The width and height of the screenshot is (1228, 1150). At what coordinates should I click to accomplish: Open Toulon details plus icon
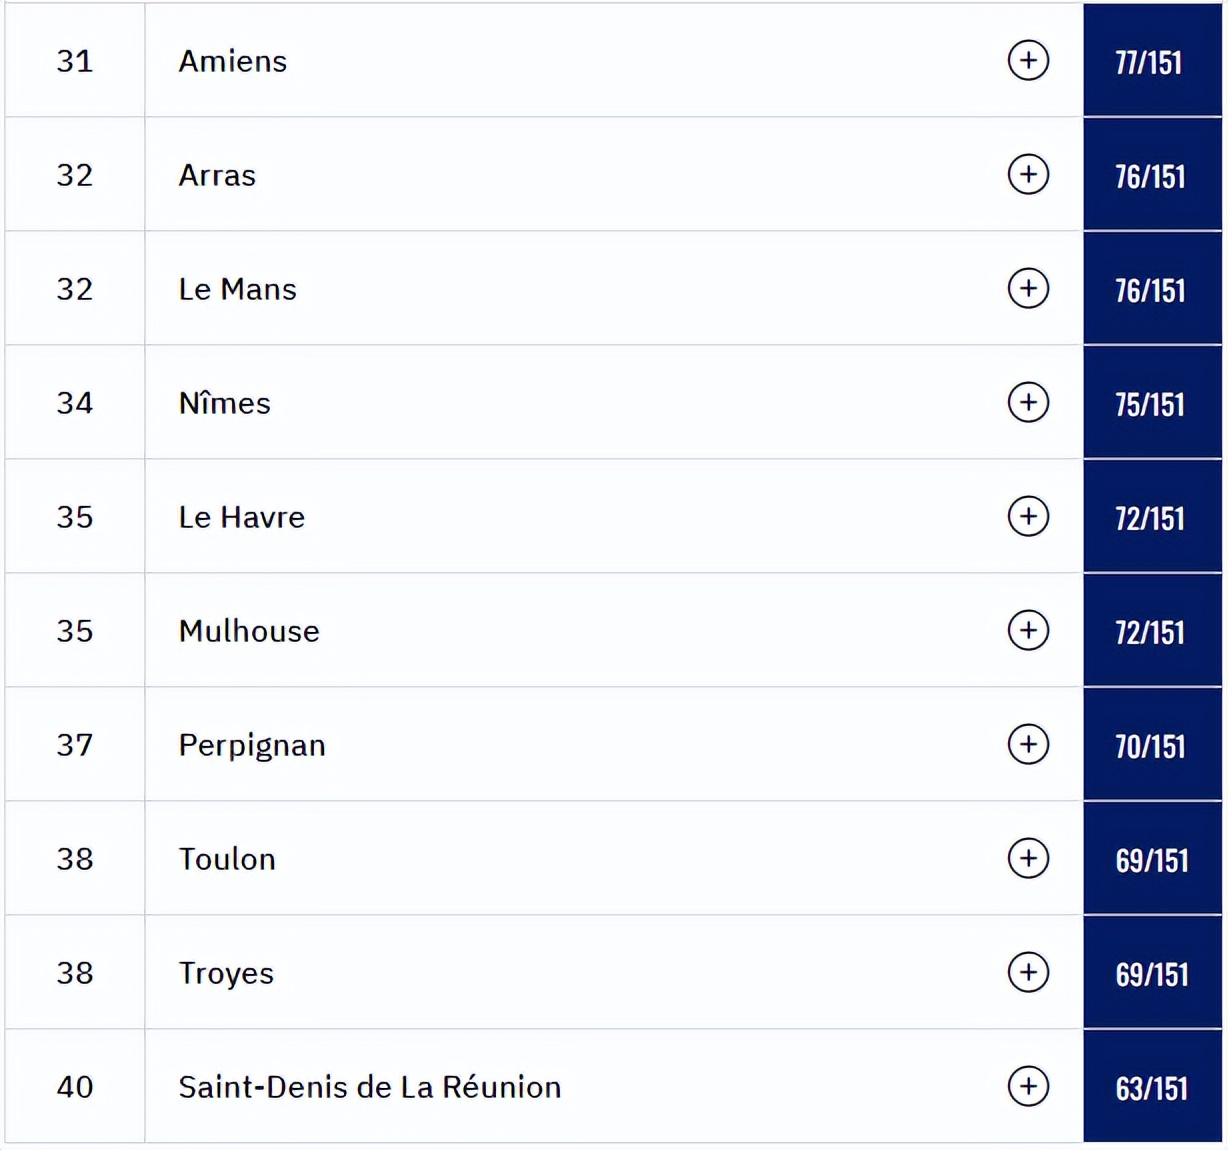tap(1028, 858)
